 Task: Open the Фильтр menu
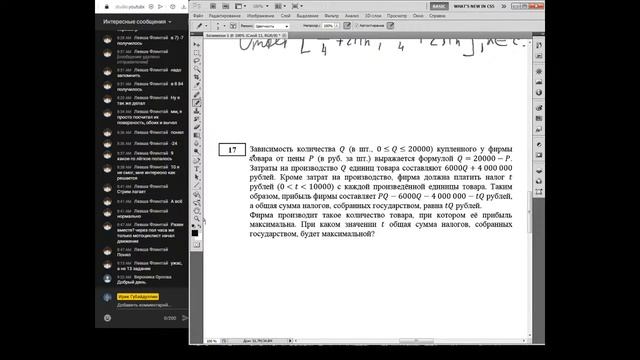point(331,16)
